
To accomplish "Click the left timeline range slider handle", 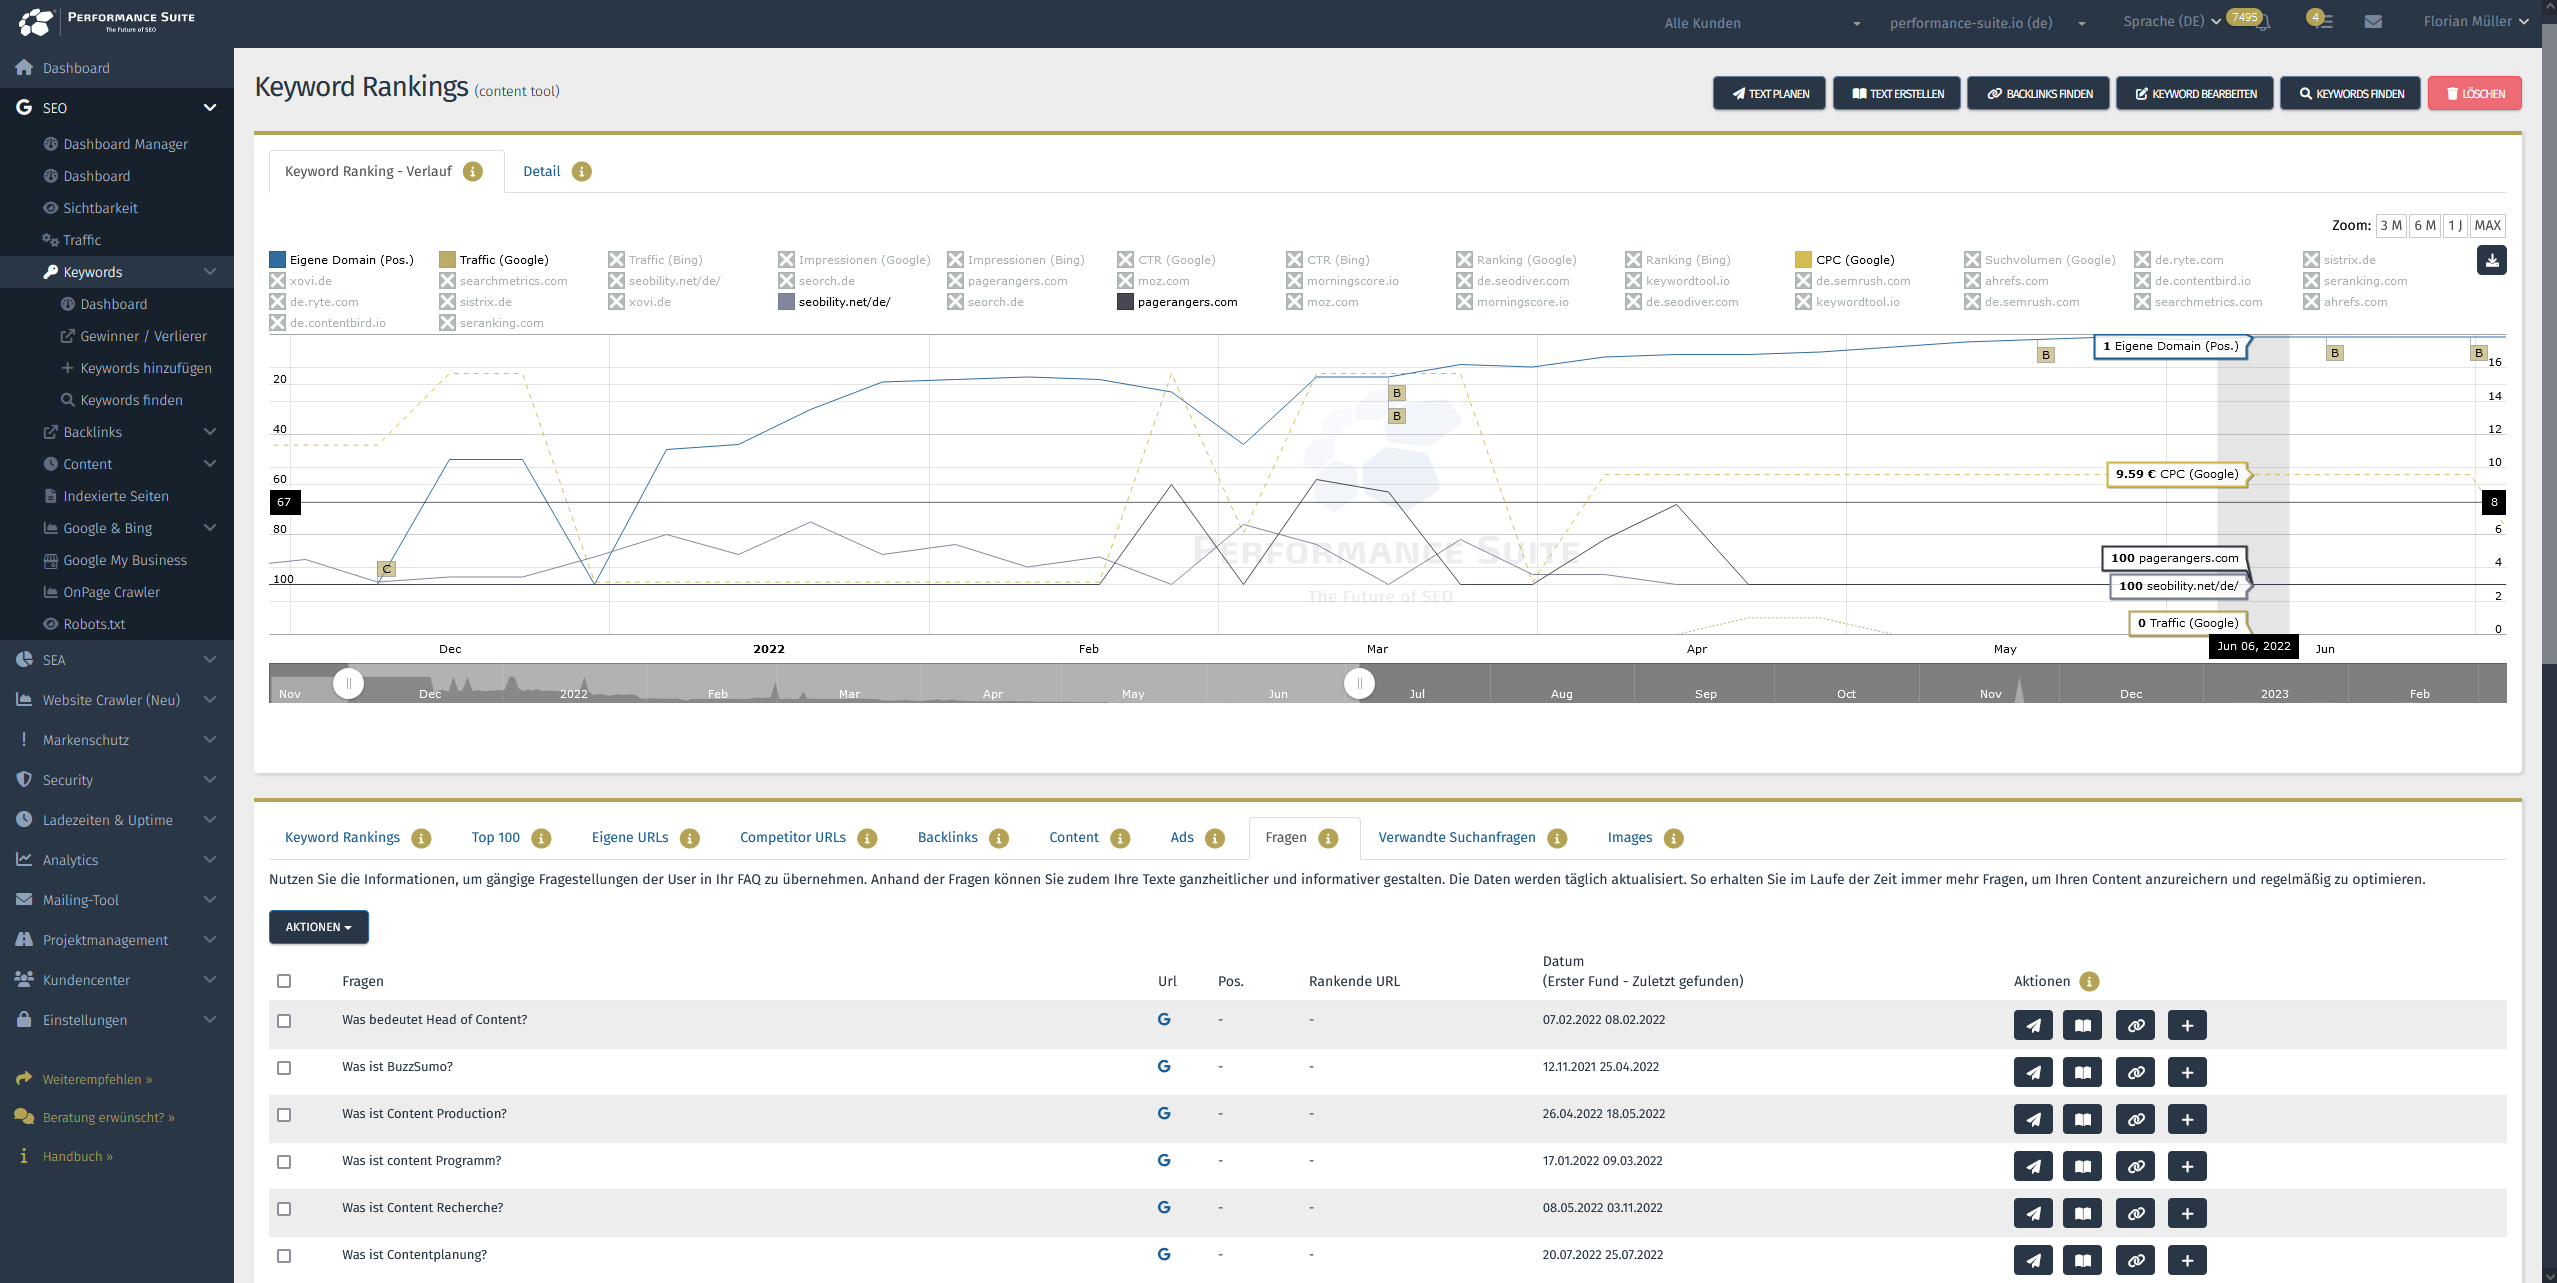I will coord(348,684).
